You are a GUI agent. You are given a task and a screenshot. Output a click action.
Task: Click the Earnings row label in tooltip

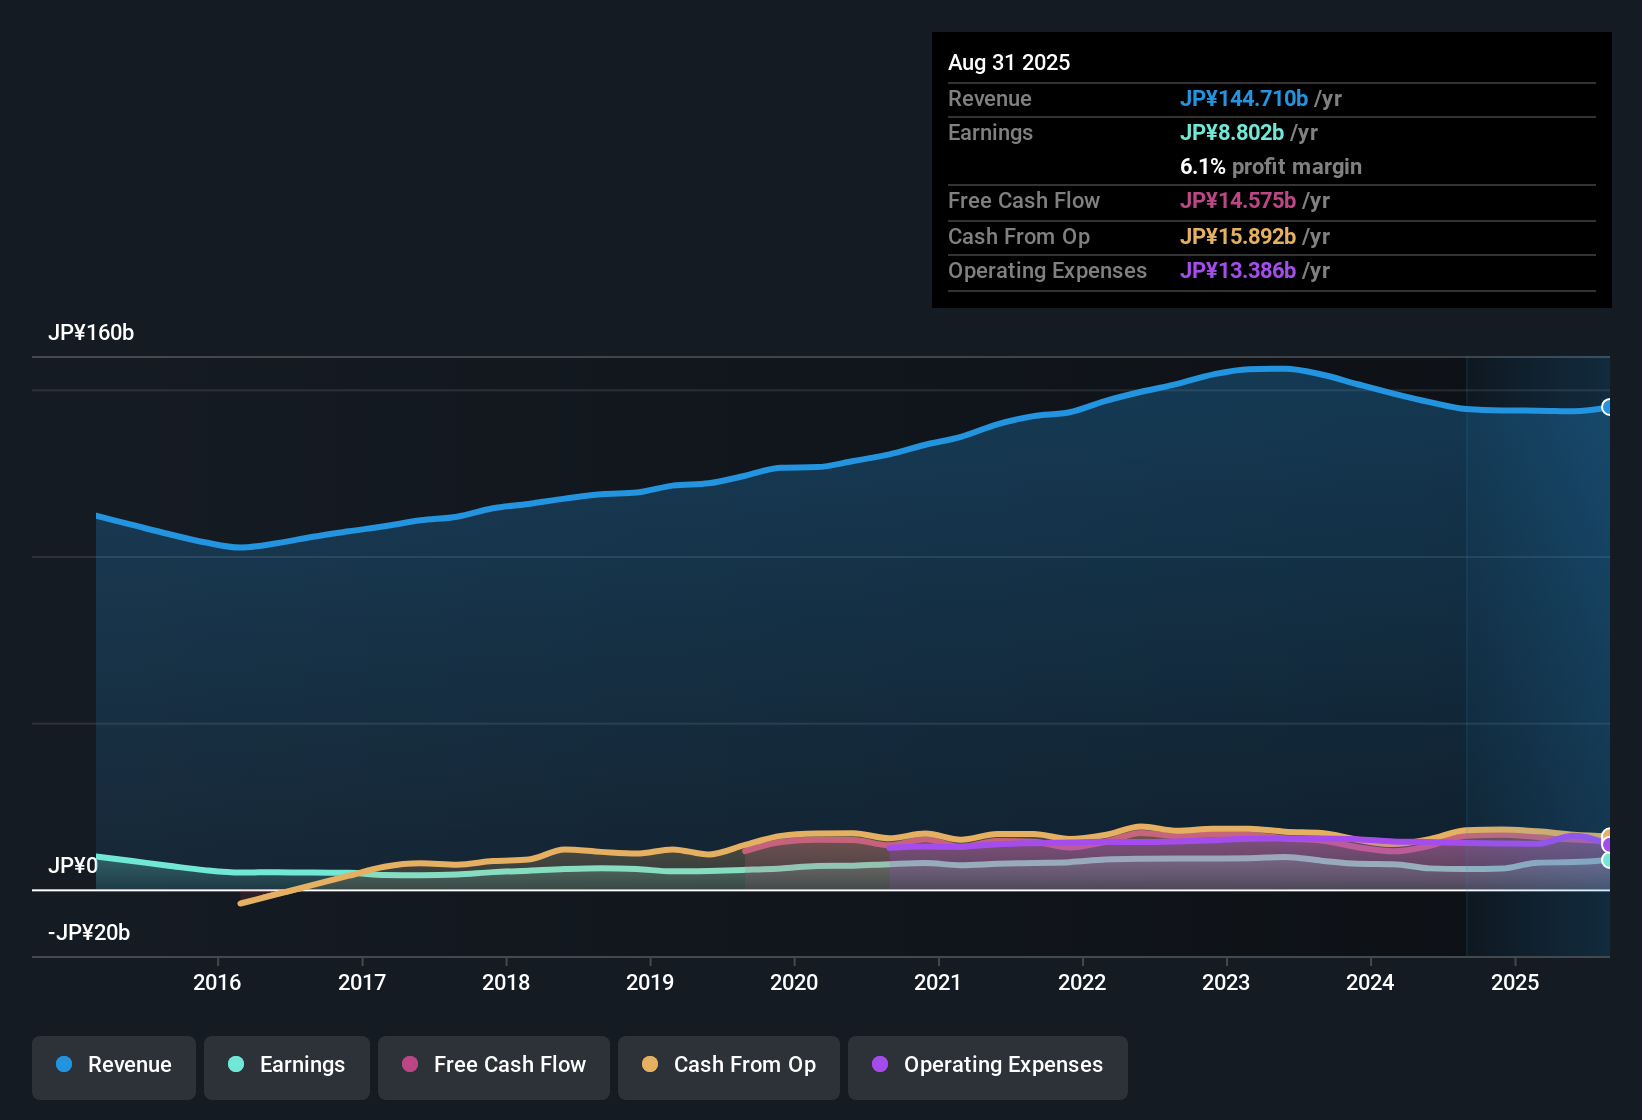click(990, 132)
